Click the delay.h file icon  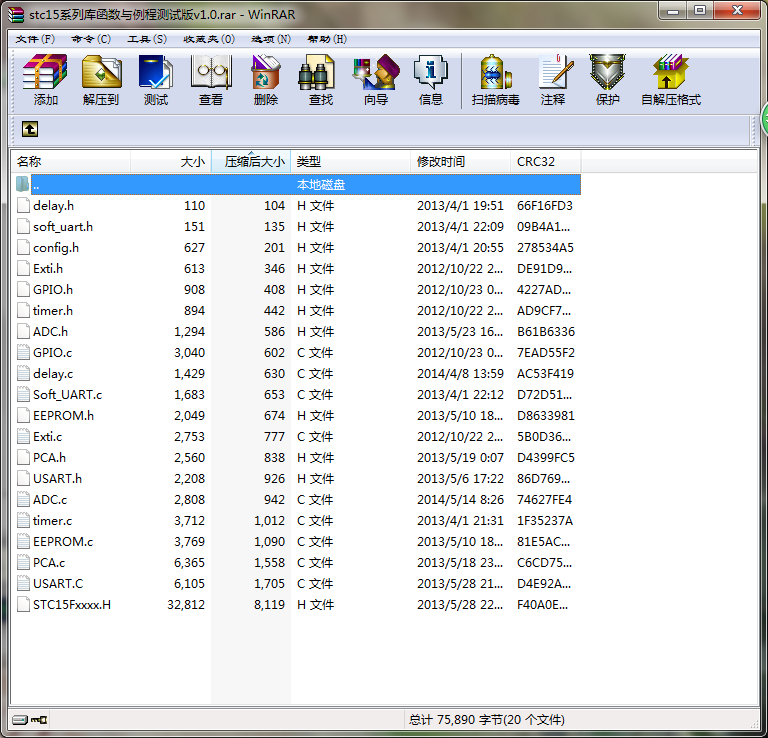[x=23, y=205]
